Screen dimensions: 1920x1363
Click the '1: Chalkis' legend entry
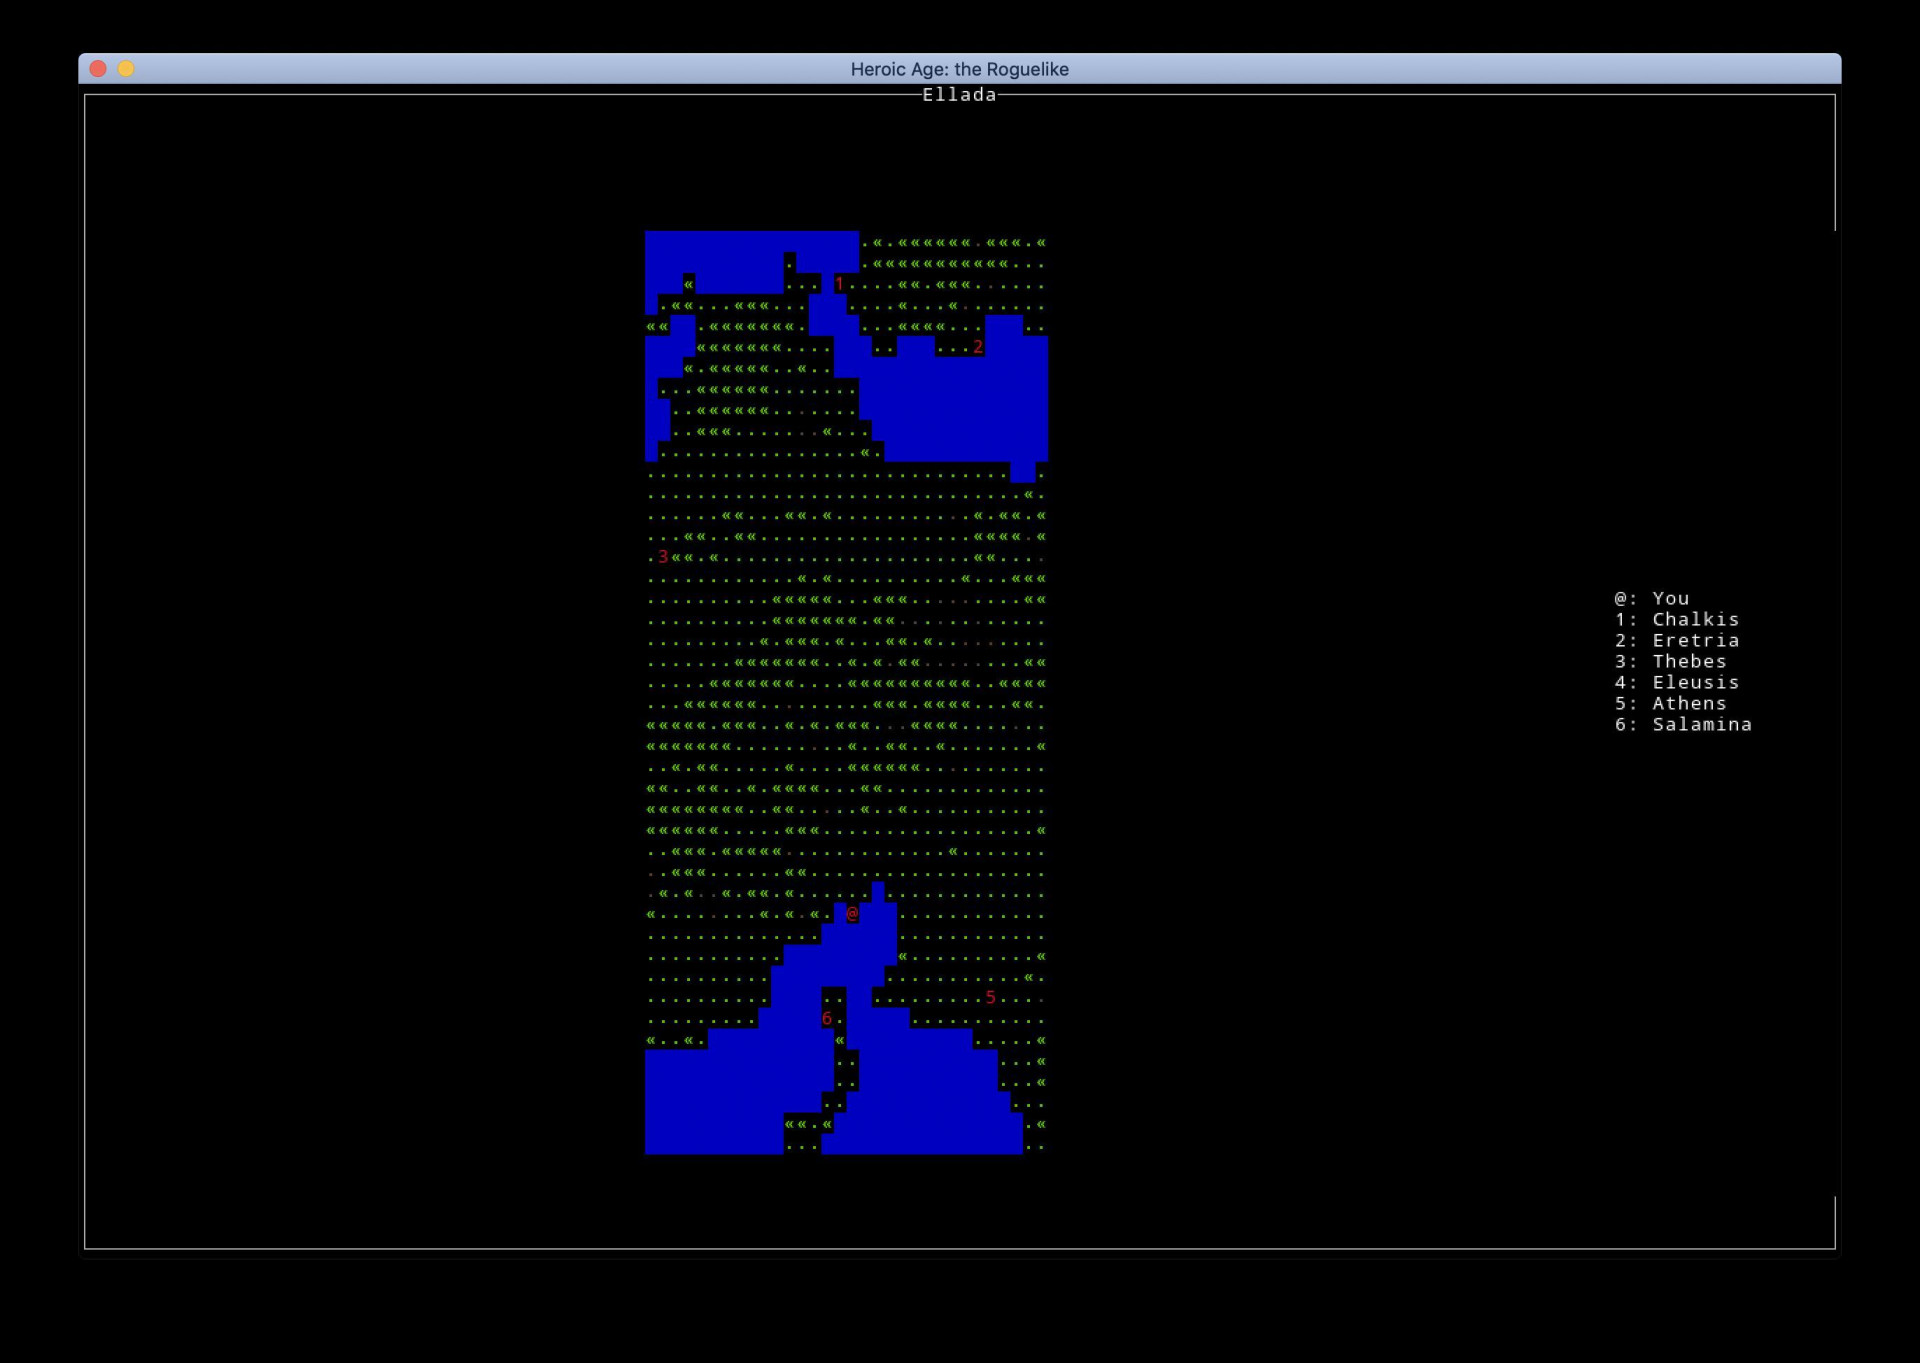coord(1677,620)
